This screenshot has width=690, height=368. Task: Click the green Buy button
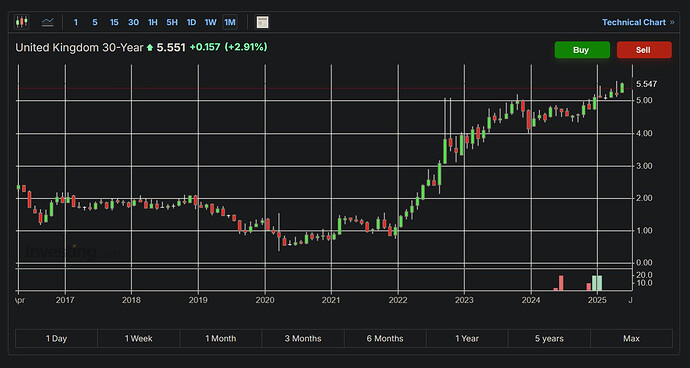pyautogui.click(x=582, y=50)
